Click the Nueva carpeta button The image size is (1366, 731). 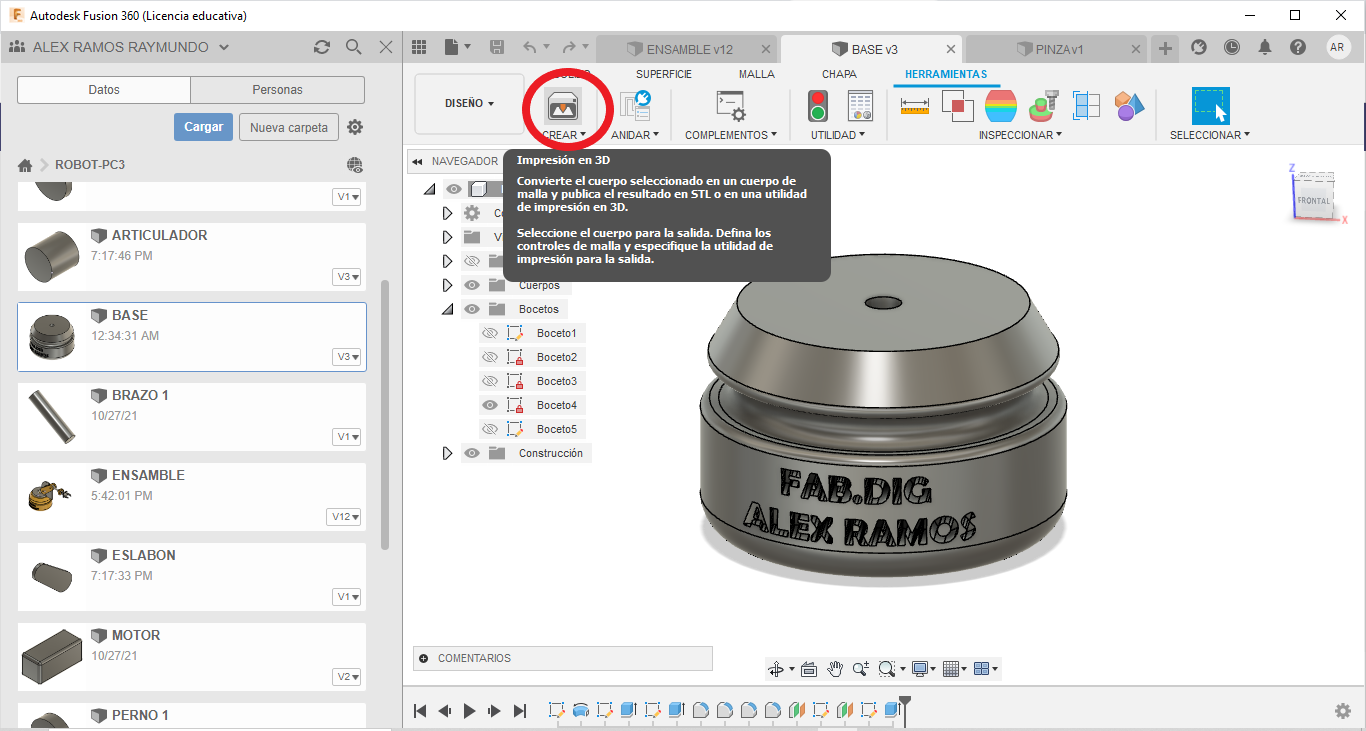tap(288, 127)
